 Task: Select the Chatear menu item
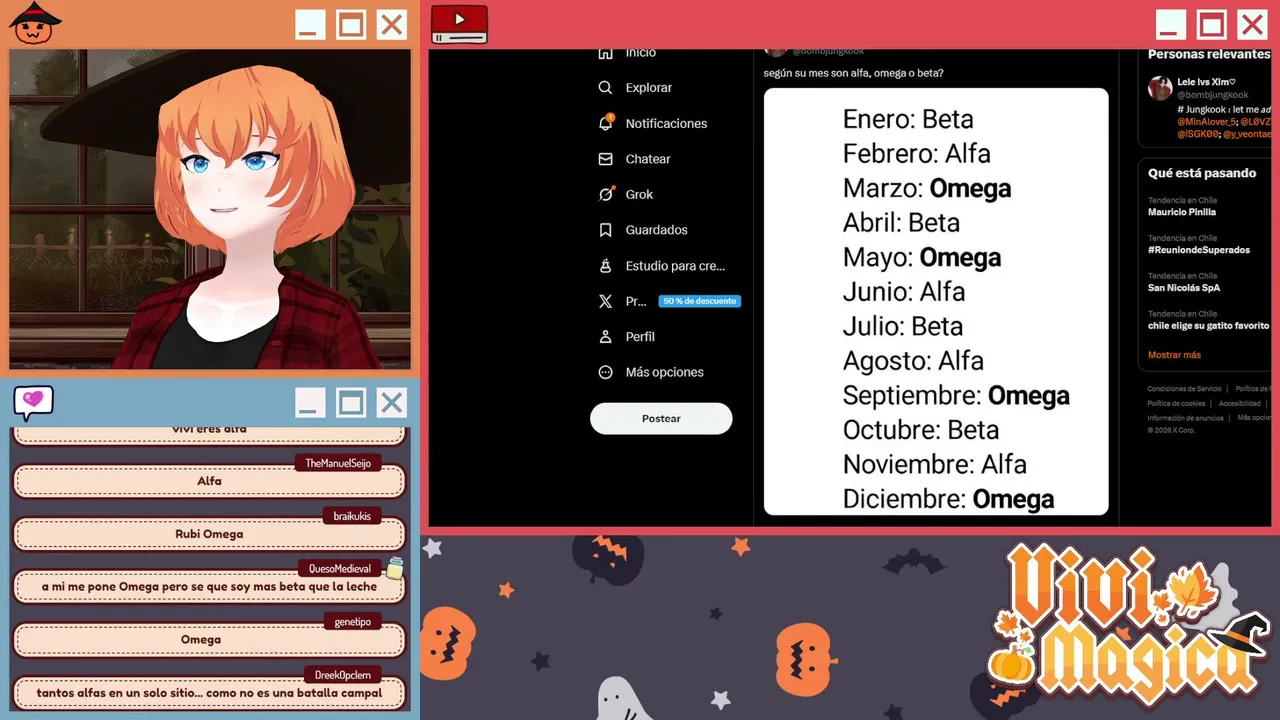(648, 159)
